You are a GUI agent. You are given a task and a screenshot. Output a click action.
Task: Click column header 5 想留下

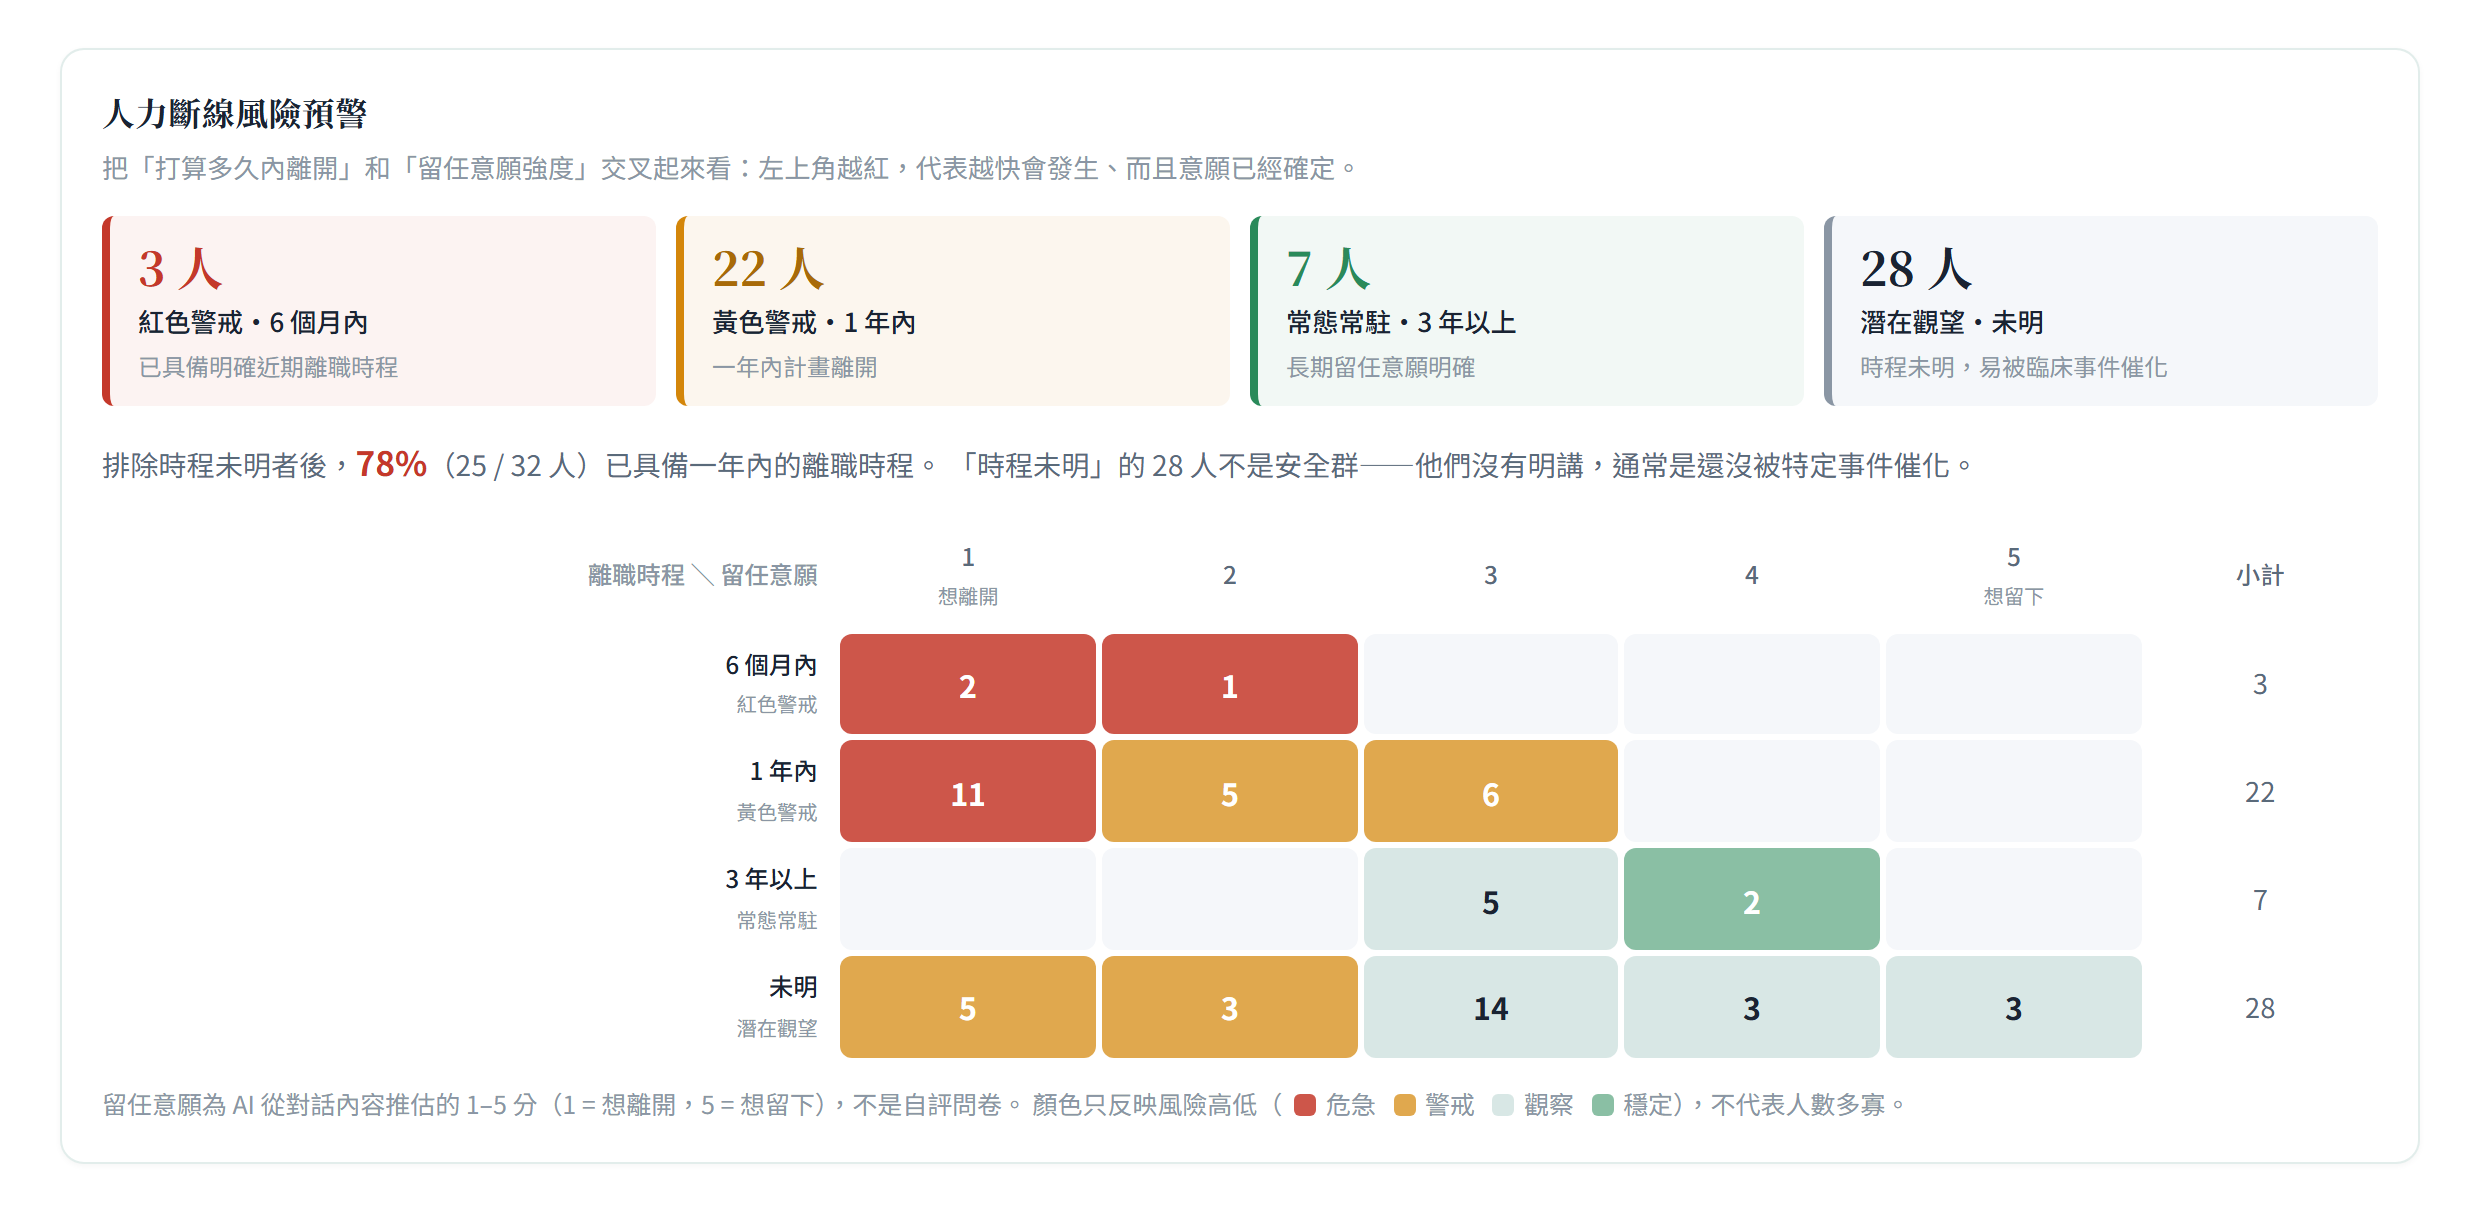2014,576
